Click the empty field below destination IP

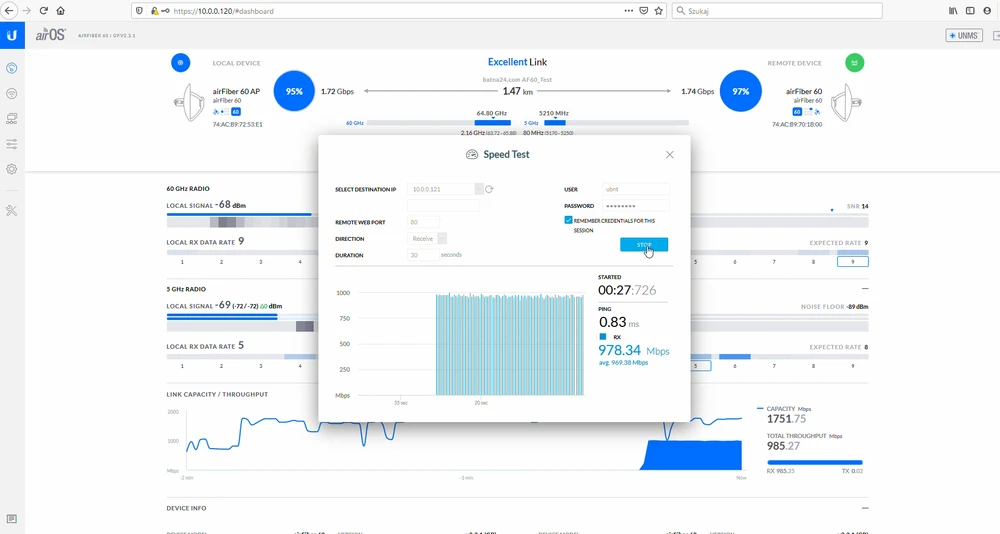443,205
